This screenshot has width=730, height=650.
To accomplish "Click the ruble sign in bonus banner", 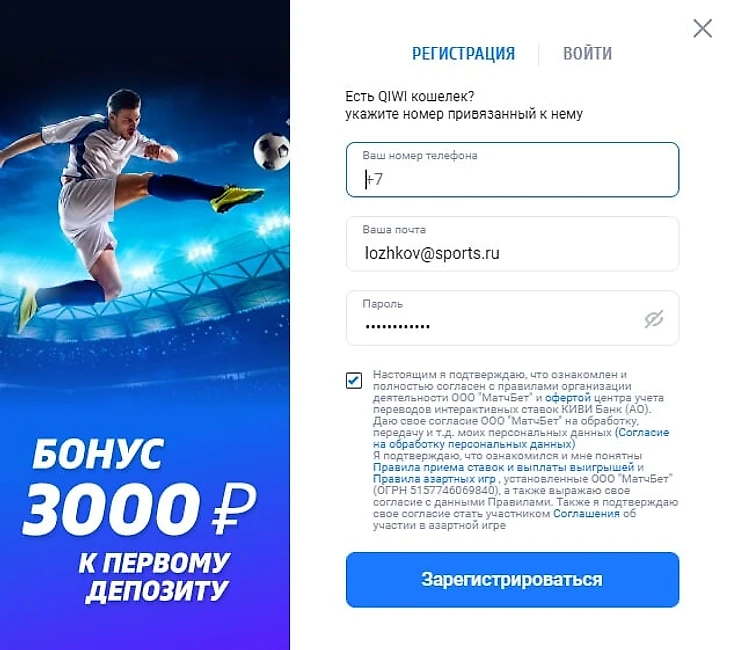I will click(x=233, y=508).
